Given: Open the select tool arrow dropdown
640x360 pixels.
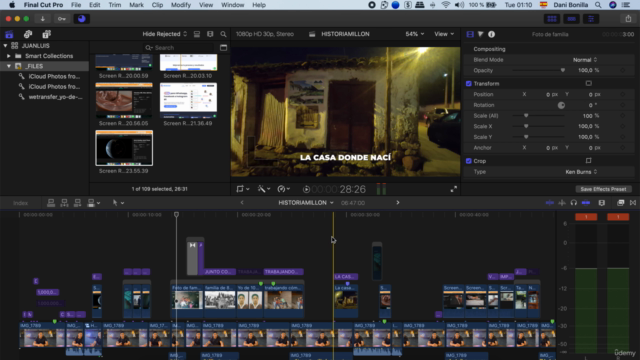Looking at the screenshot, I should pyautogui.click(x=118, y=203).
